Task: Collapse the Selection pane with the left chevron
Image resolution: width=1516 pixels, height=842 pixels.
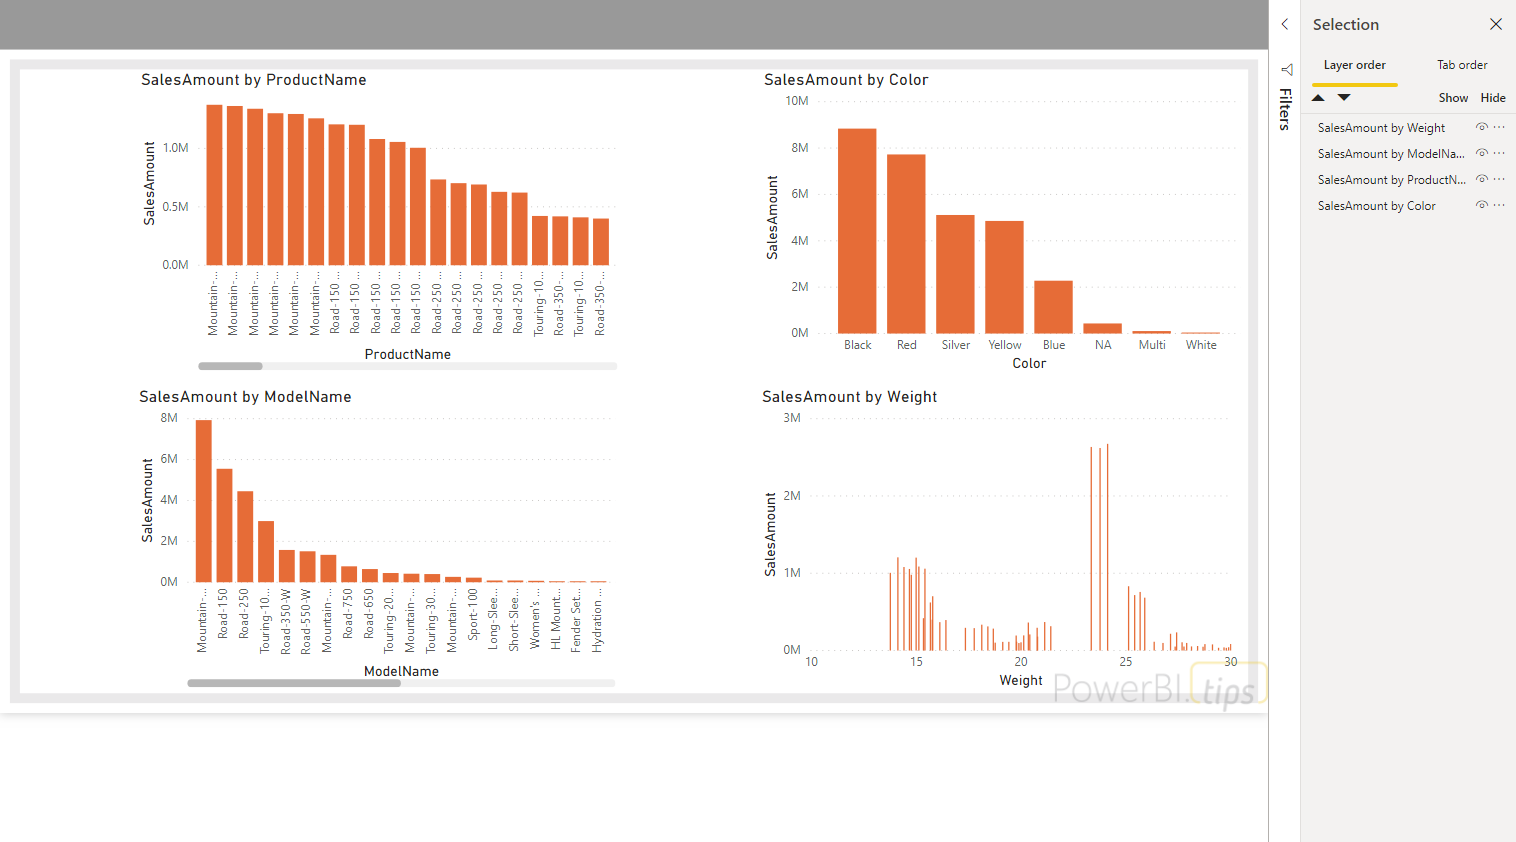Action: [1284, 24]
